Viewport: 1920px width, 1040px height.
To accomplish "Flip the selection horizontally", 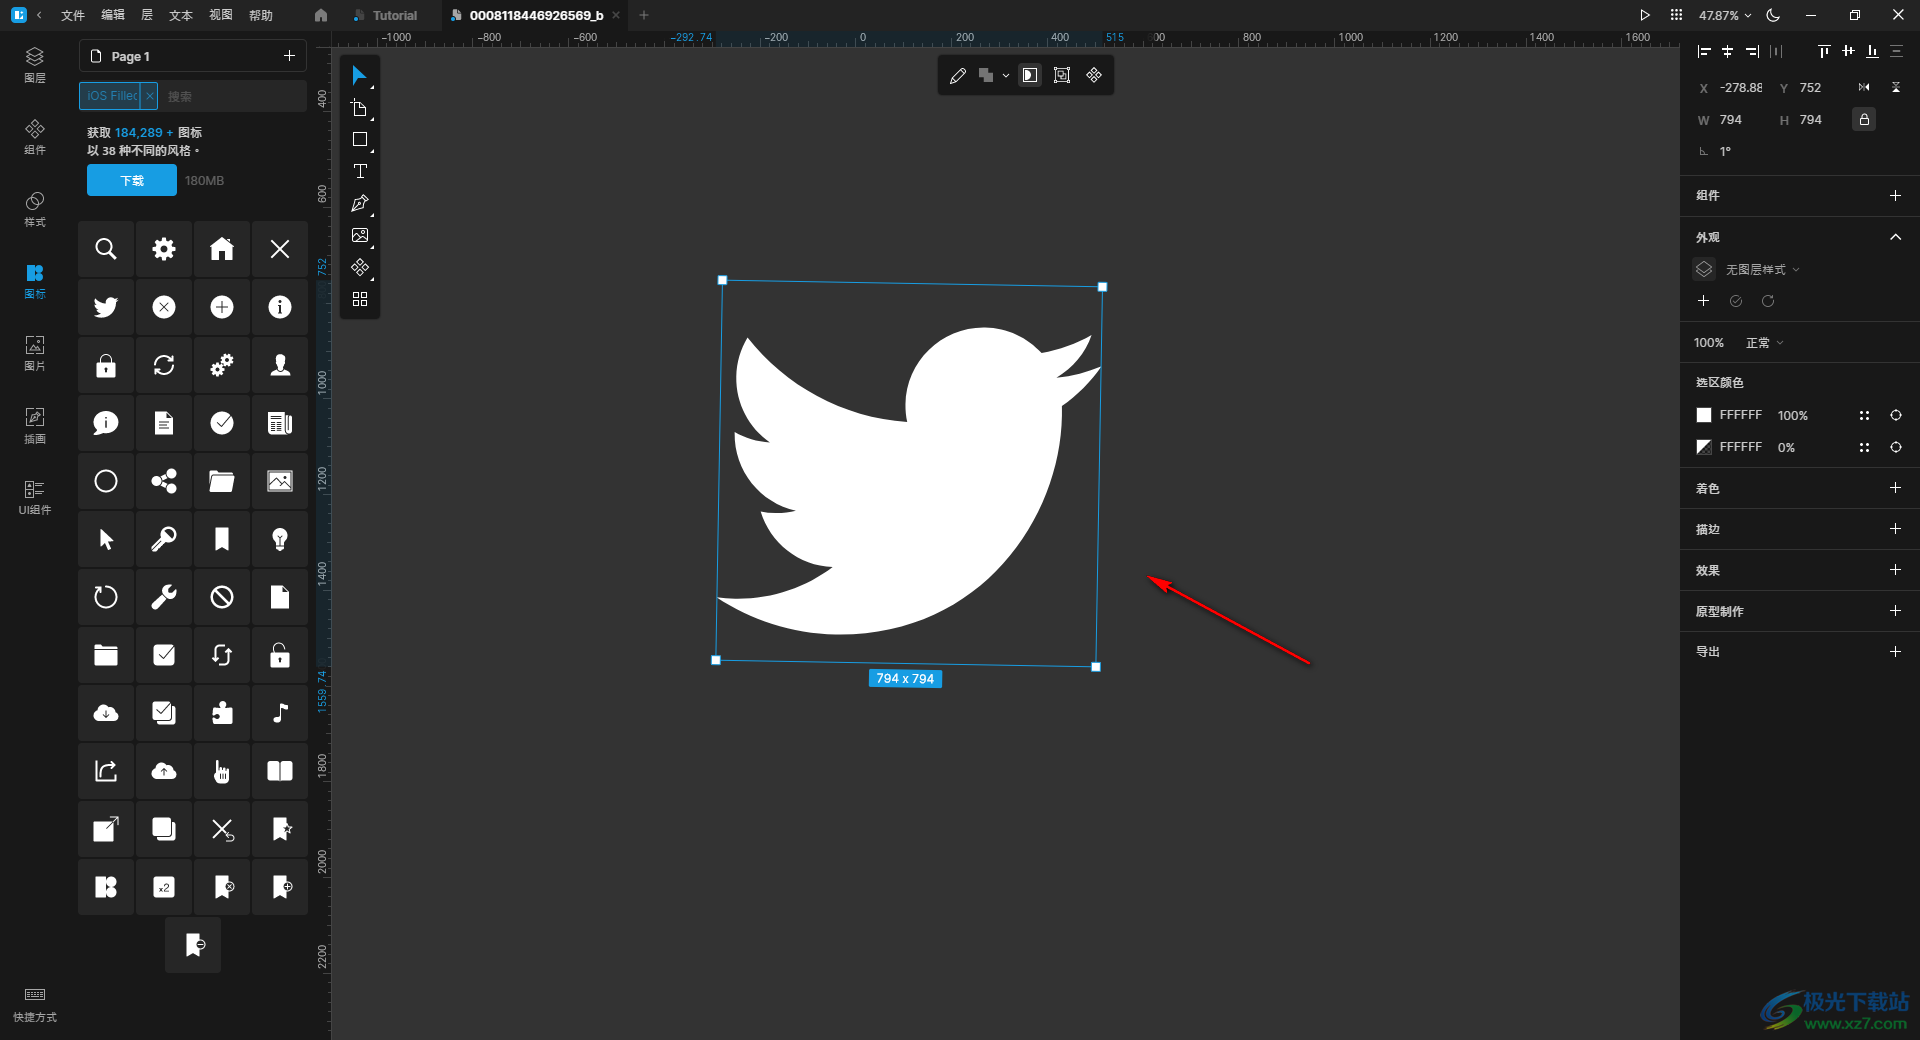I will pyautogui.click(x=1864, y=88).
